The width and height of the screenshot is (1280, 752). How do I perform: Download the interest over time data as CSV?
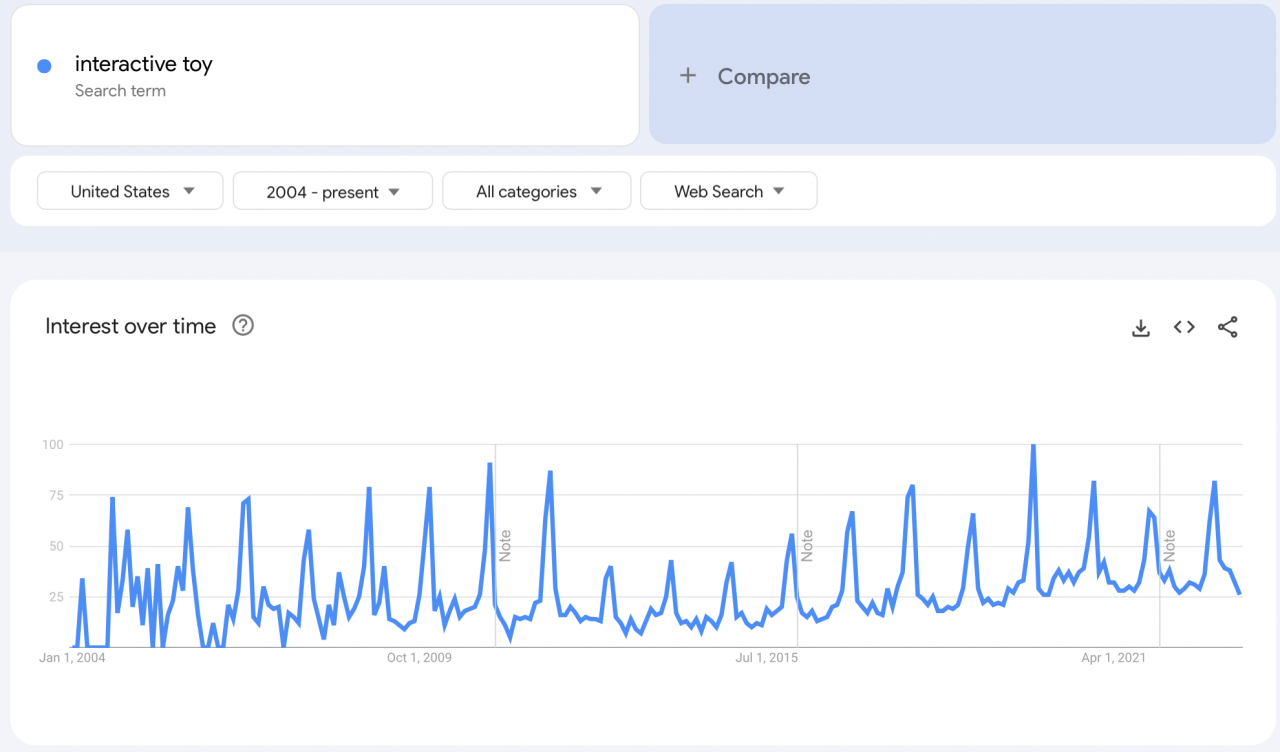click(1140, 327)
